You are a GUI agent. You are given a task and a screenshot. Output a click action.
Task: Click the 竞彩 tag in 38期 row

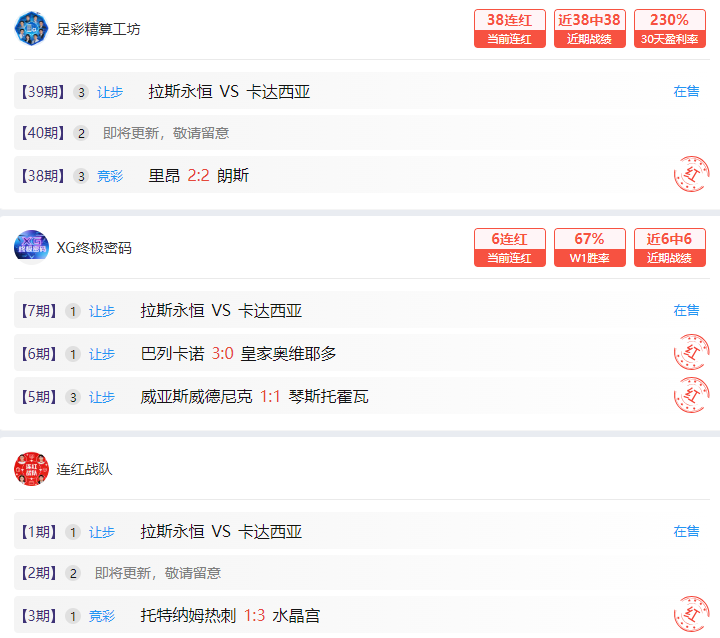pos(110,176)
